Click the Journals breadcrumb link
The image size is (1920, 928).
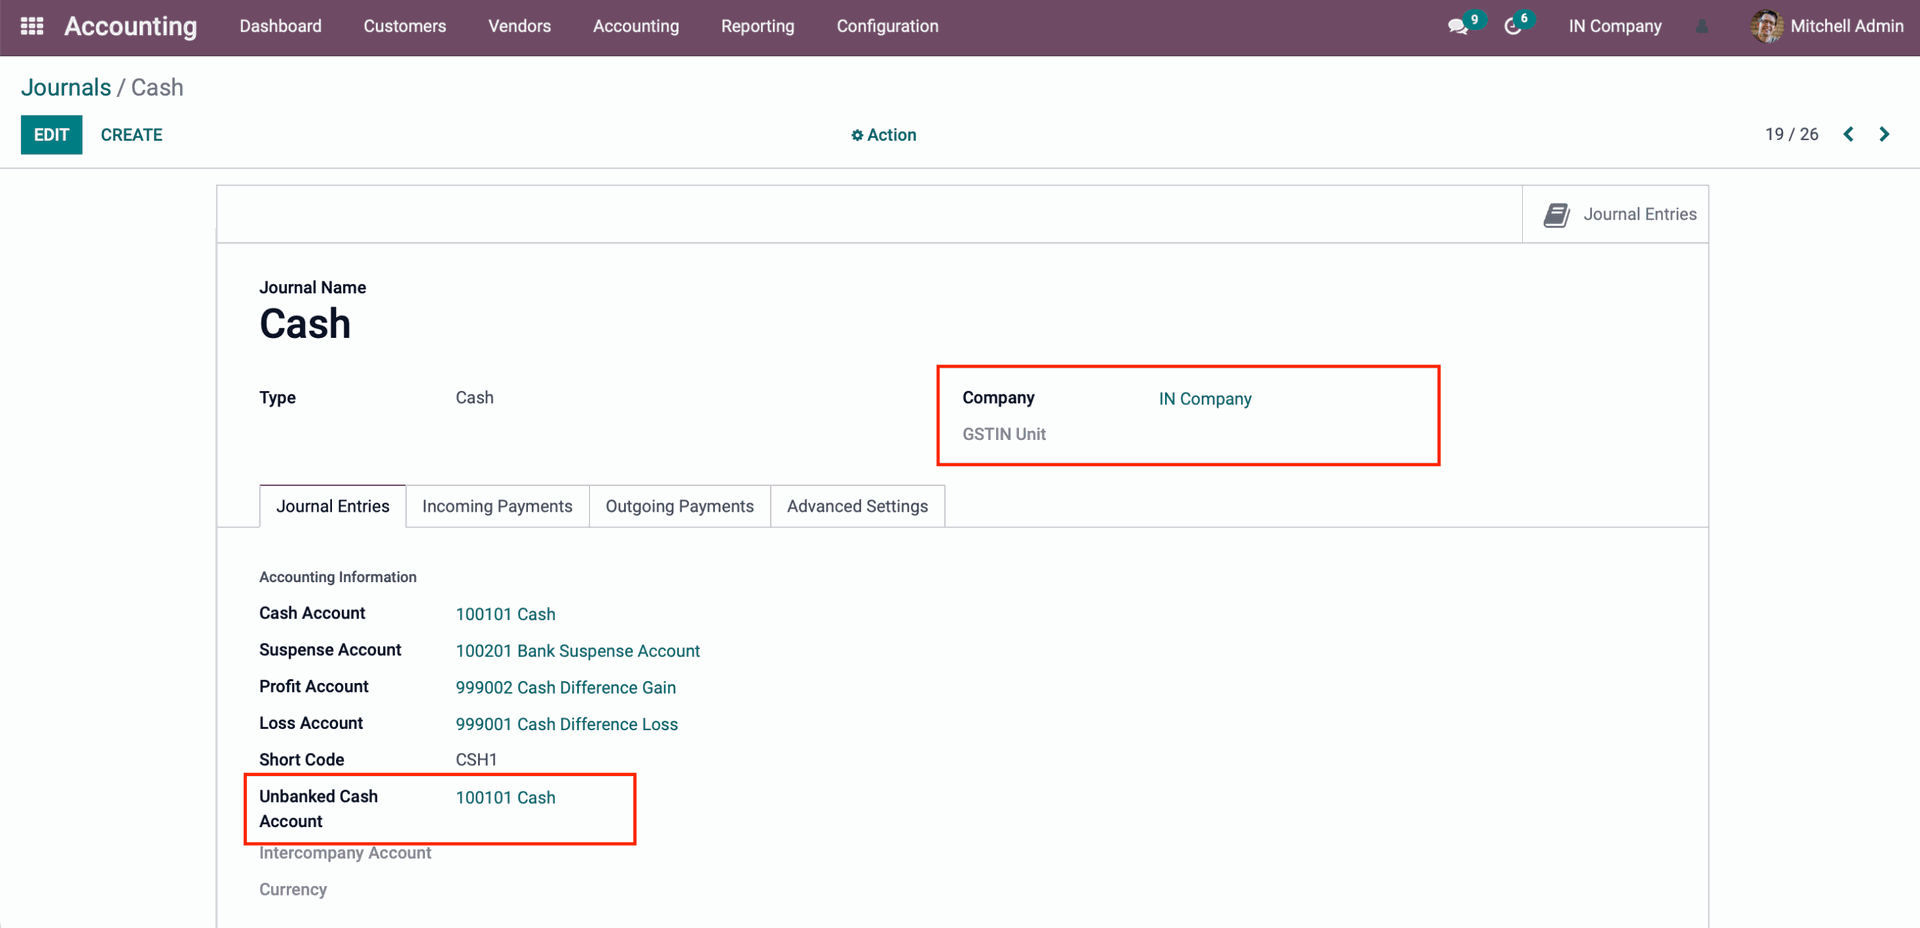coord(66,87)
